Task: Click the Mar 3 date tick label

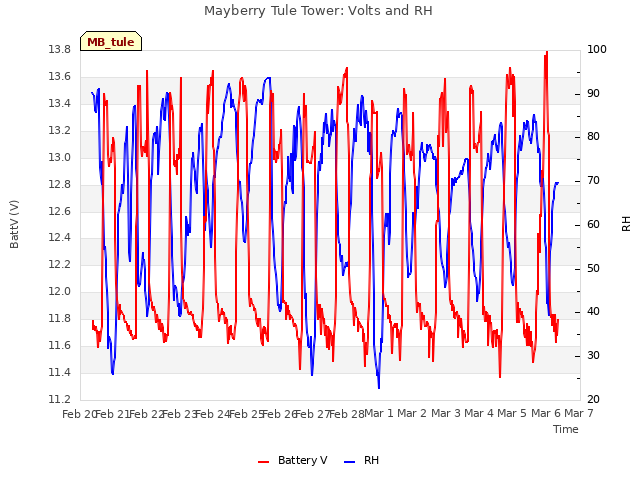Action: 446,413
